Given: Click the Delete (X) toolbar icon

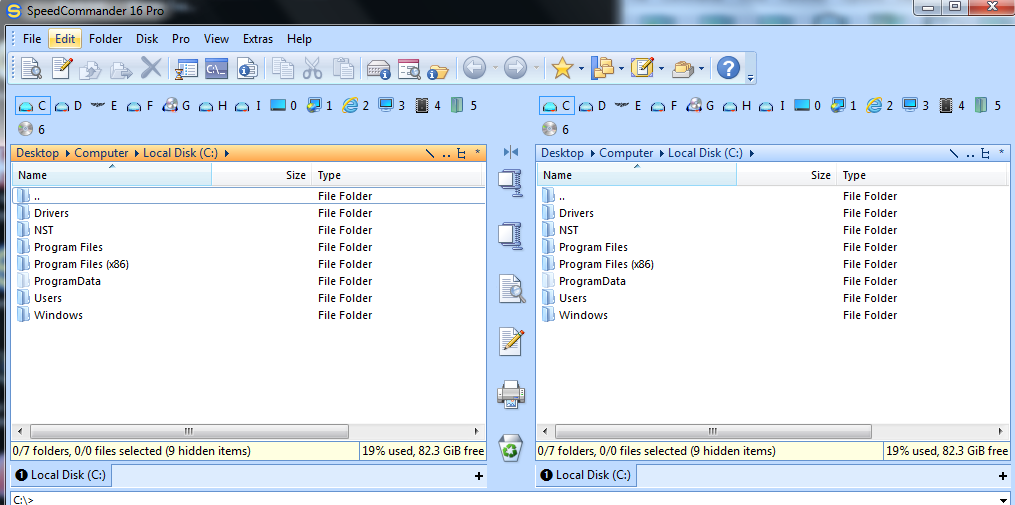Looking at the screenshot, I should (x=151, y=68).
